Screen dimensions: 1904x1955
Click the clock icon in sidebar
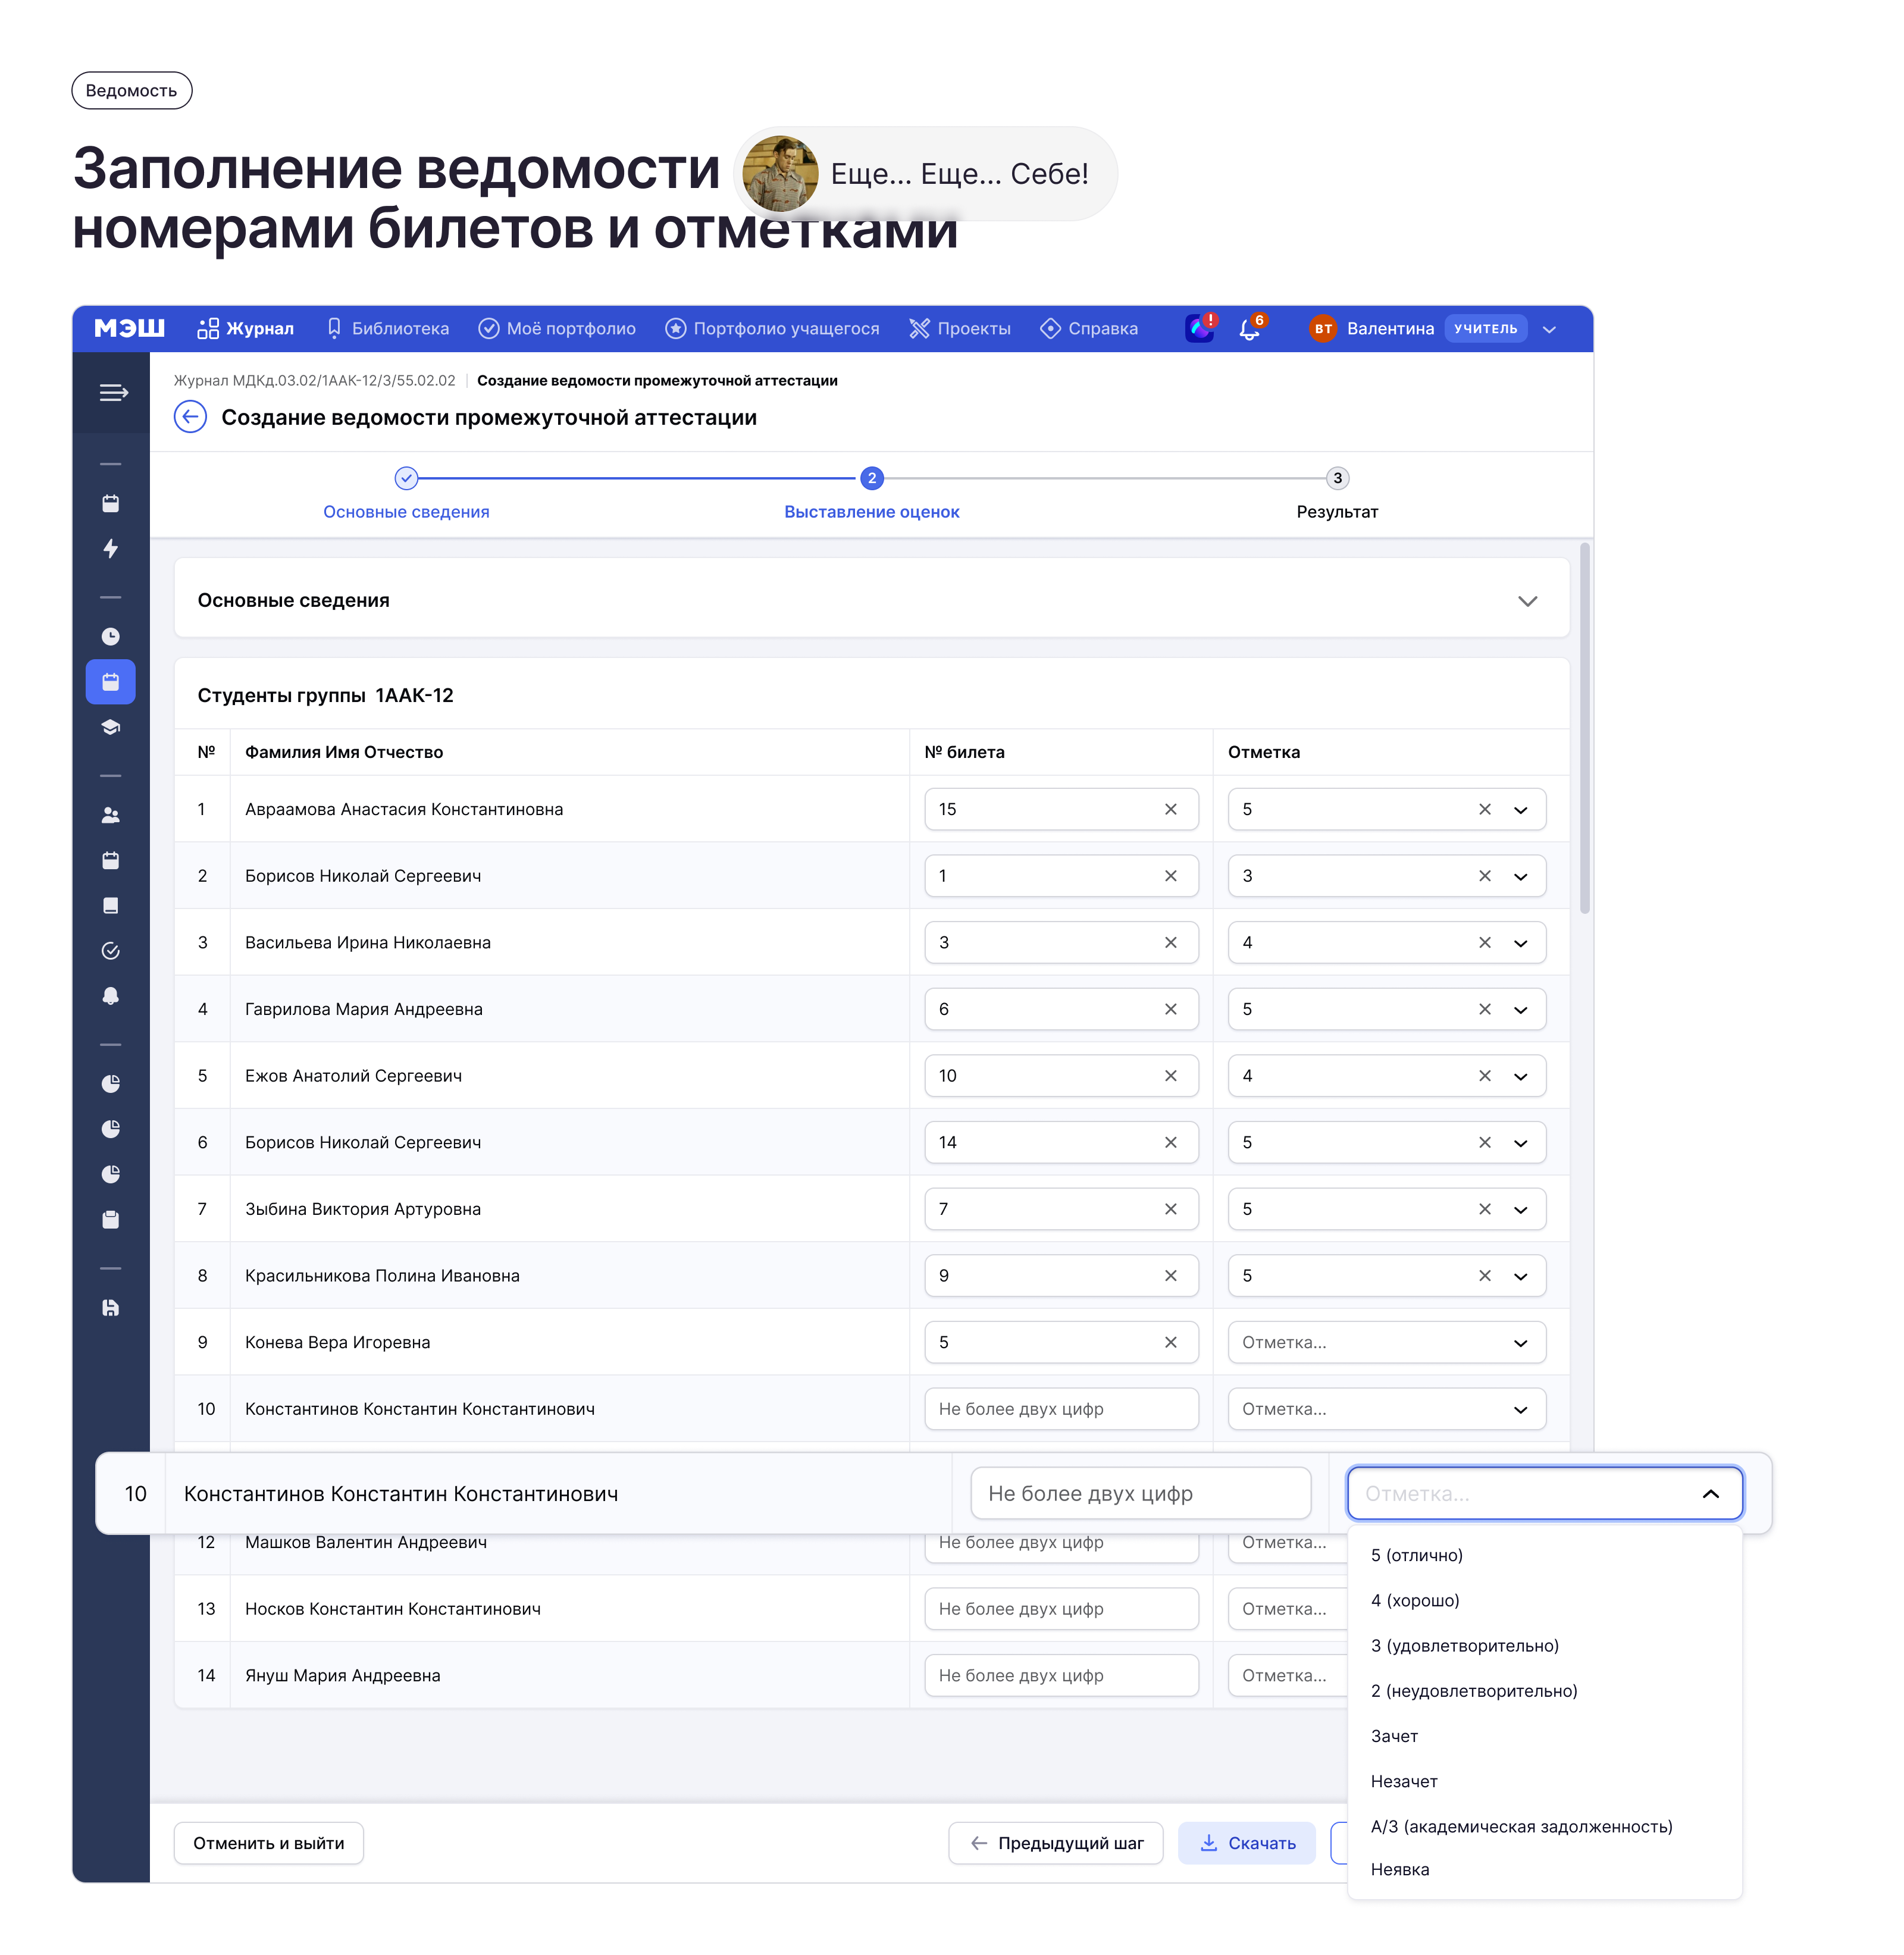111,637
